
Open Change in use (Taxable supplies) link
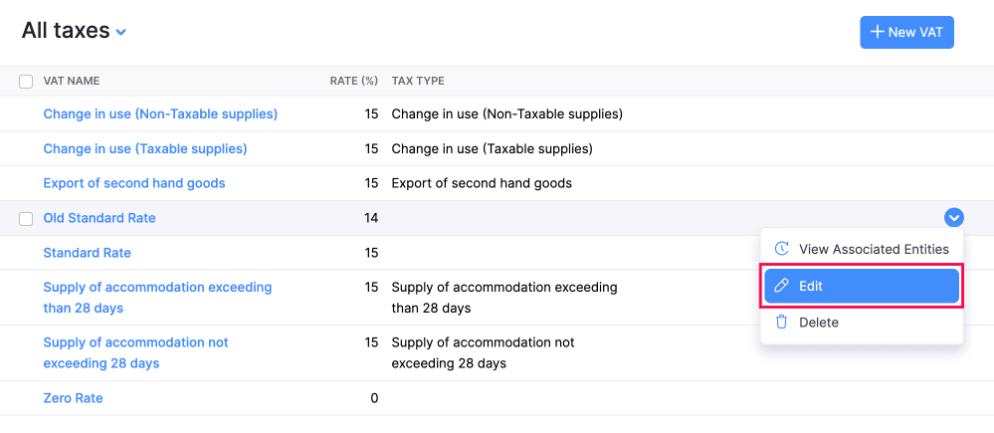pyautogui.click(x=145, y=149)
